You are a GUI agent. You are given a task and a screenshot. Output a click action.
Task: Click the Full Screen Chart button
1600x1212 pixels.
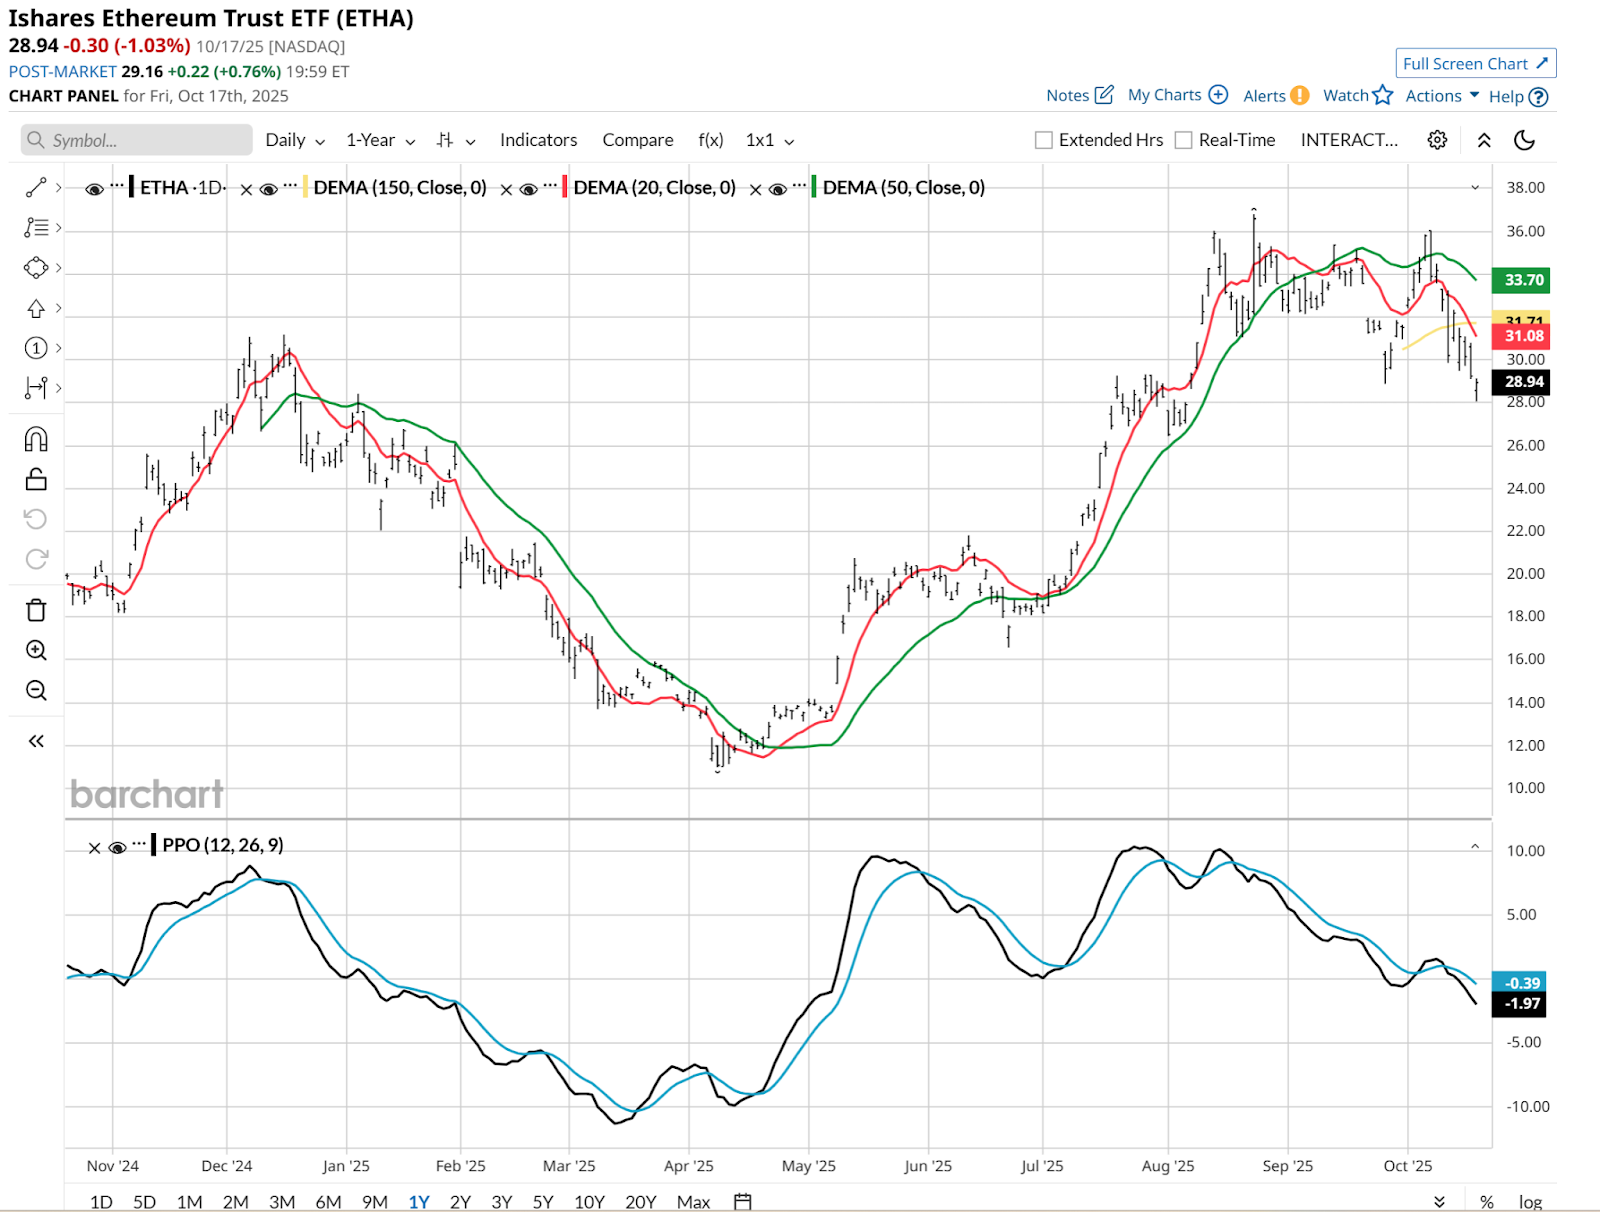(1475, 63)
